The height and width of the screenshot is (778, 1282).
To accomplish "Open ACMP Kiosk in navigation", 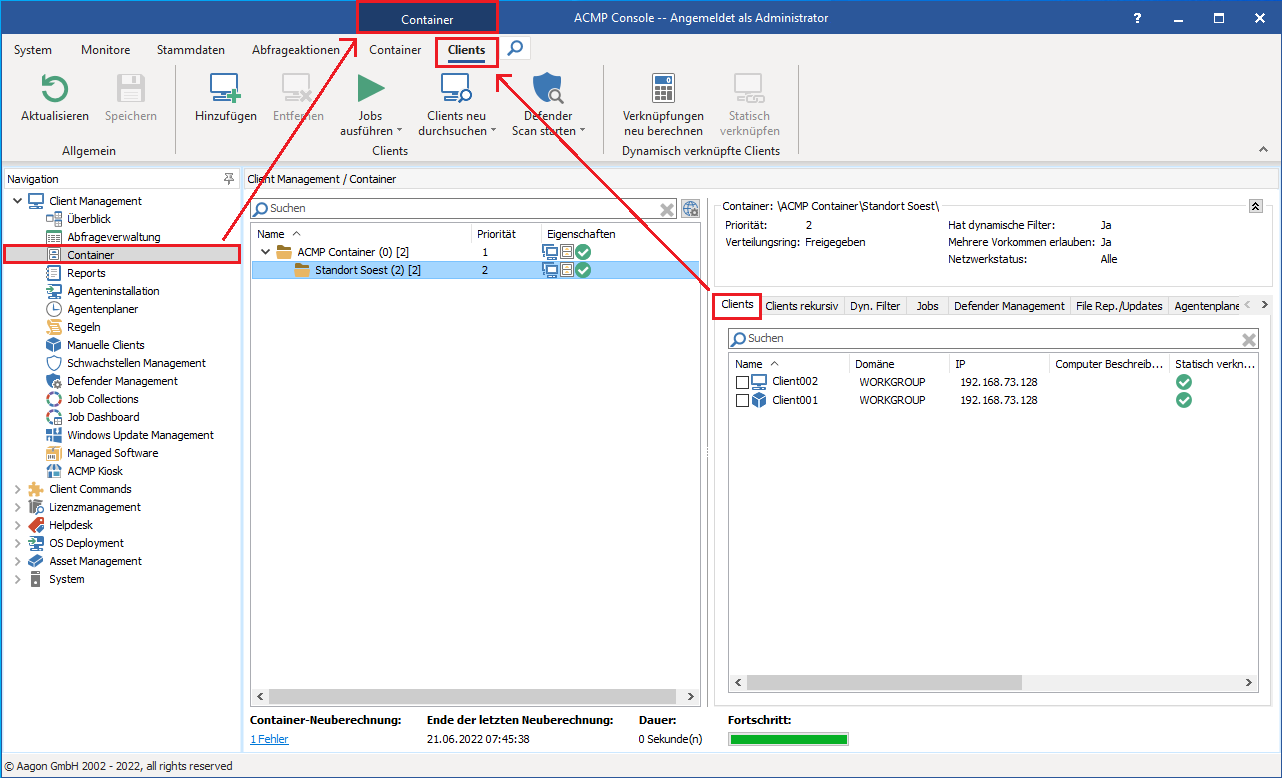I will click(95, 471).
